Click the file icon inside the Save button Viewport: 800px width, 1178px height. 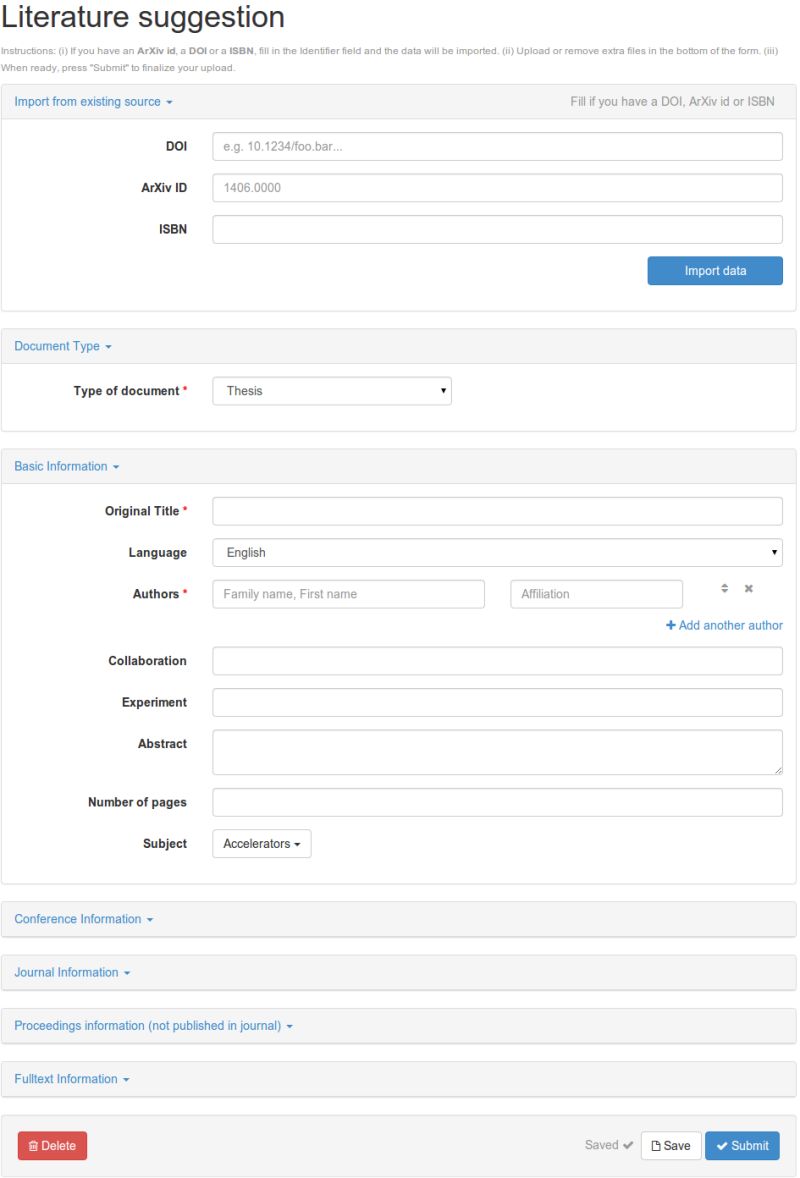[657, 1145]
